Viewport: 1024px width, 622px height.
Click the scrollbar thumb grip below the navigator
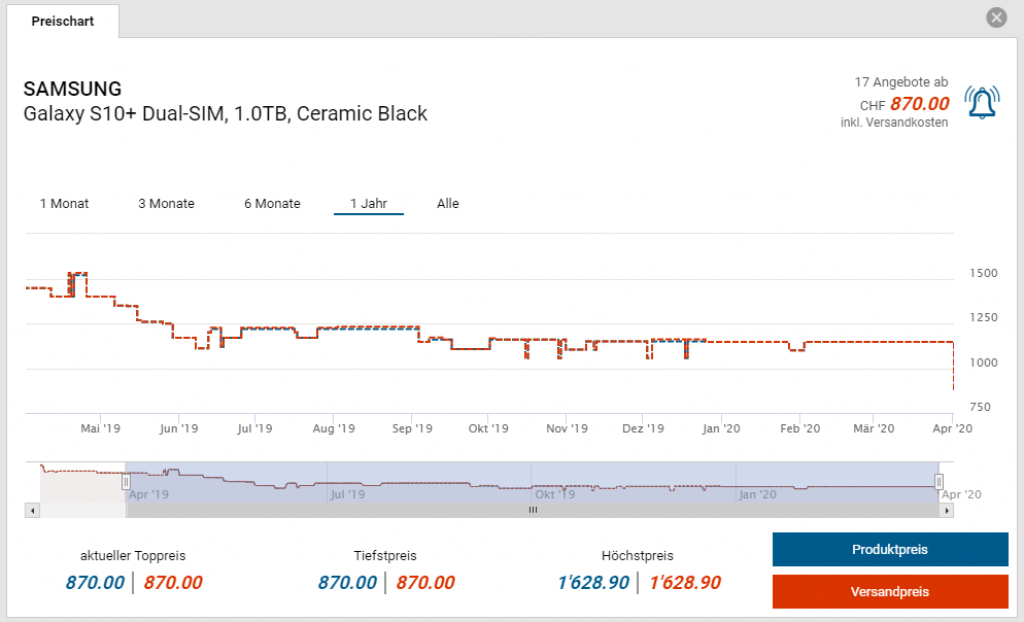[x=533, y=510]
